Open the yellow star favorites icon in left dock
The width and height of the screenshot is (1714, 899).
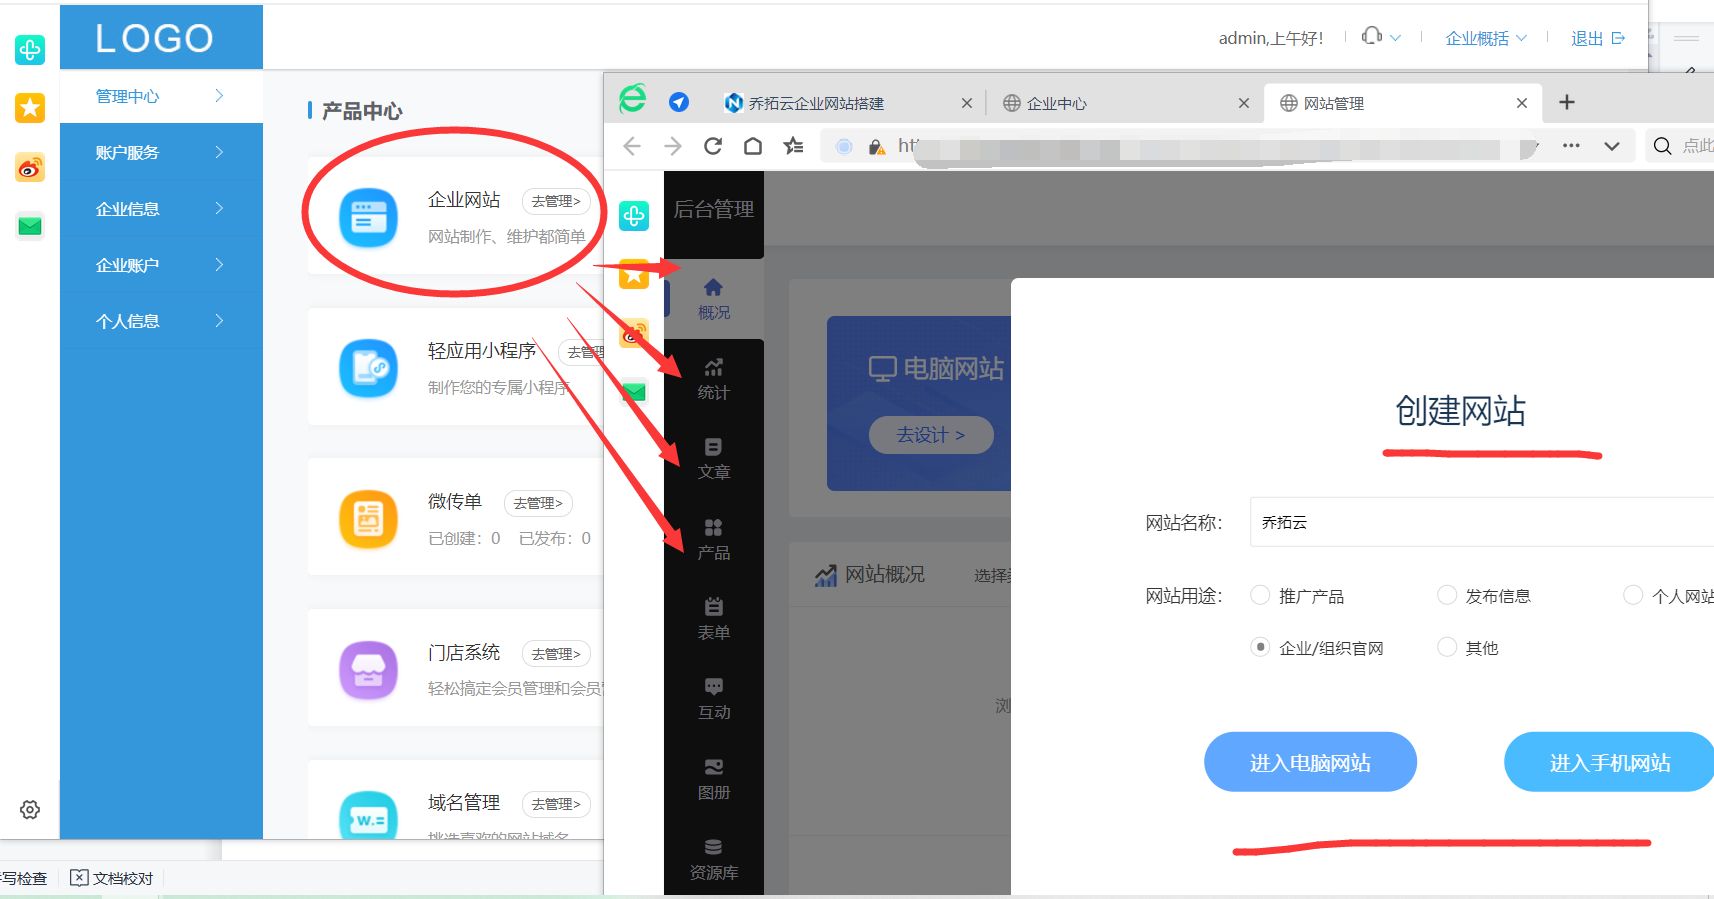[x=30, y=108]
